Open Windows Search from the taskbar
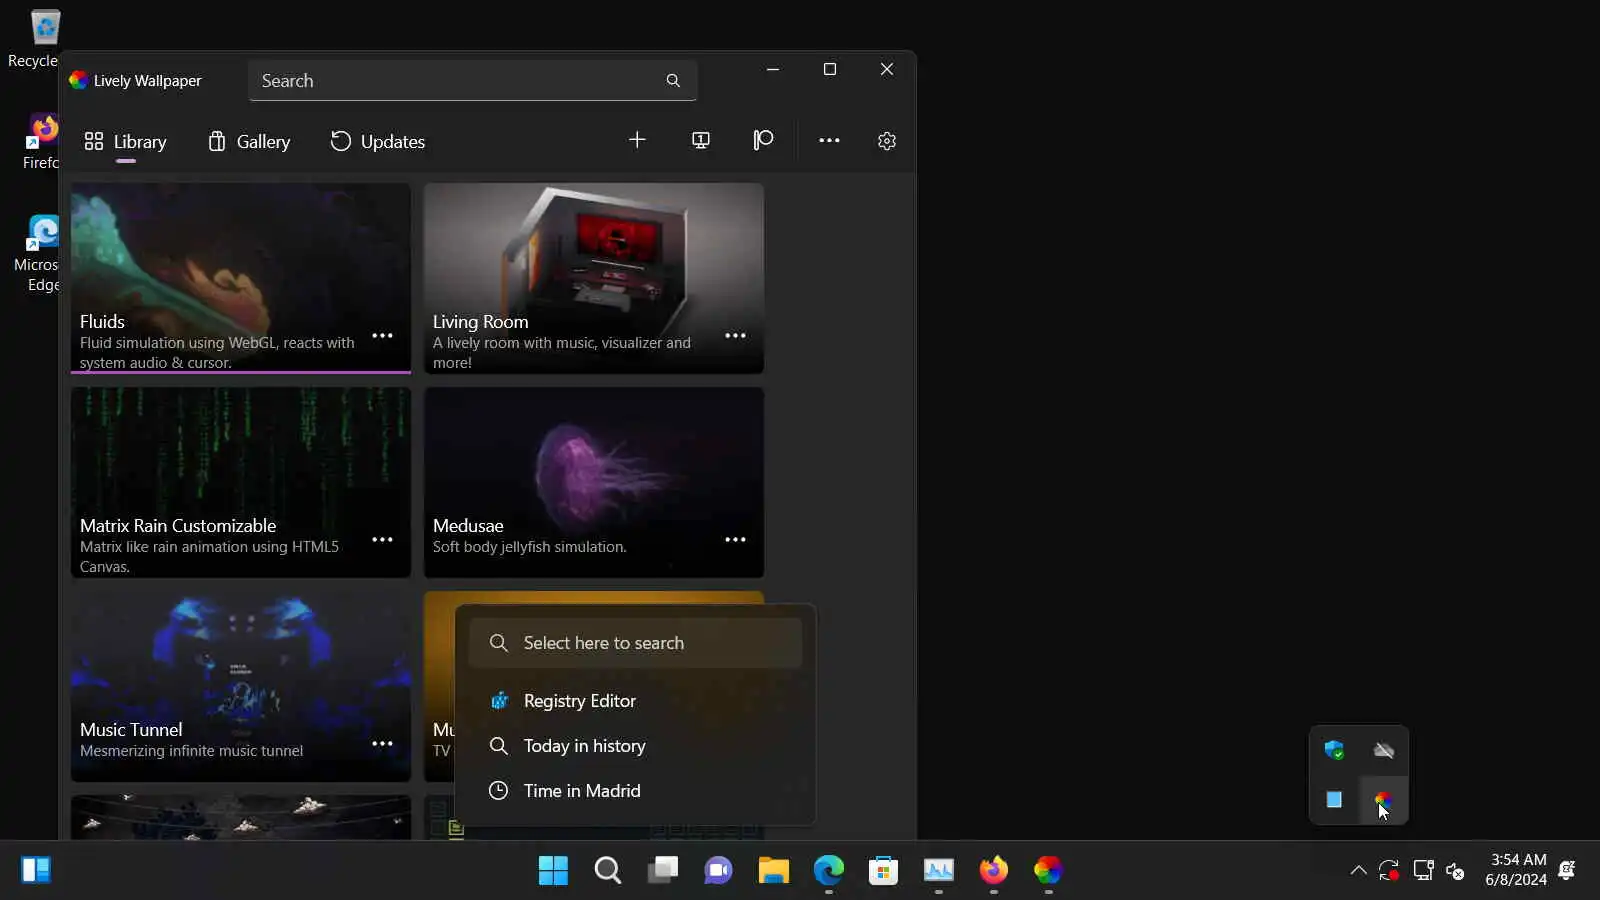The width and height of the screenshot is (1600, 900). (x=608, y=870)
